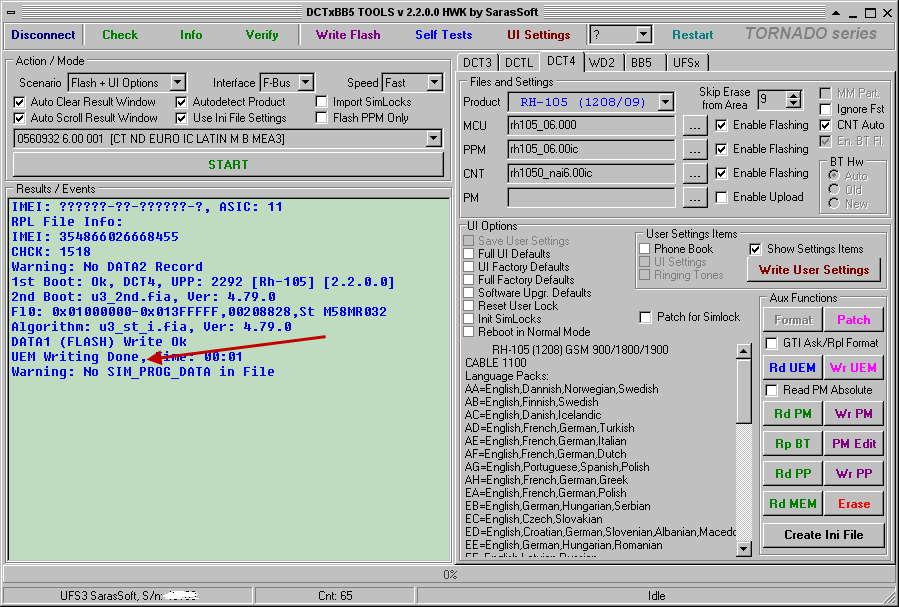
Task: Click Create Ini File button
Action: [823, 535]
